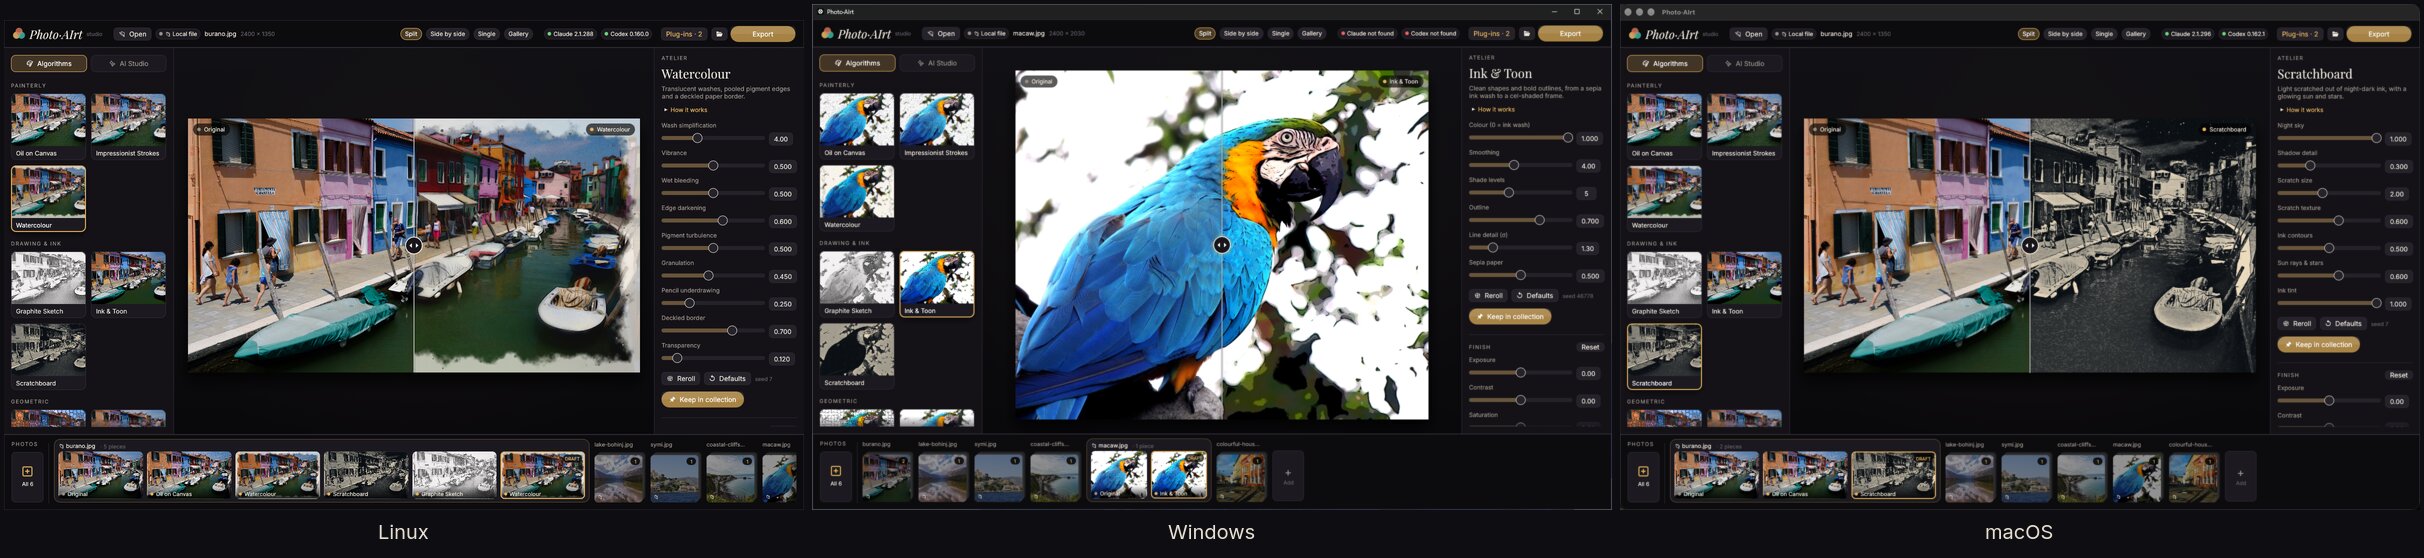The width and height of the screenshot is (2424, 558).
Task: Open Plug-ins · 2 in Windows window
Action: coord(1492,33)
